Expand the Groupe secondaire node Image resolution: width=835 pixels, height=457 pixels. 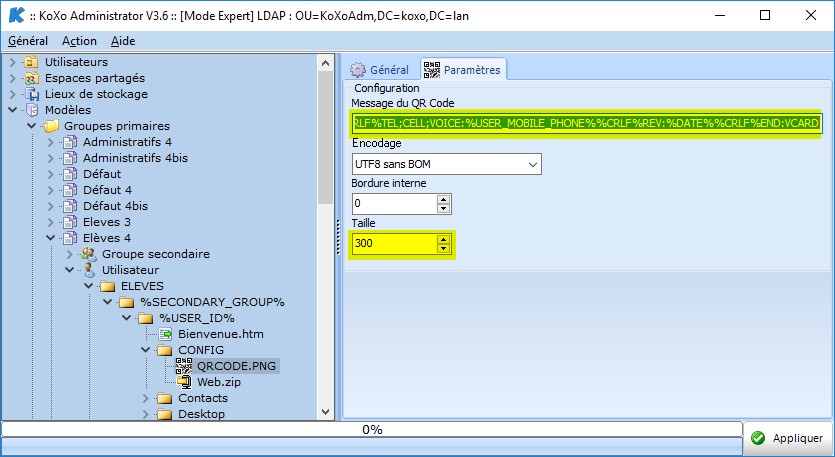click(70, 254)
